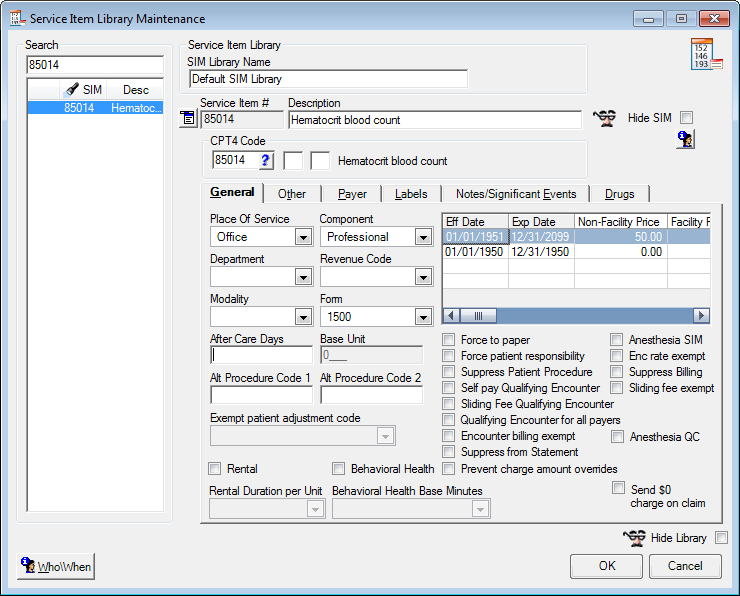The image size is (740, 596).
Task: Click the Exp Date column header
Action: (x=541, y=222)
